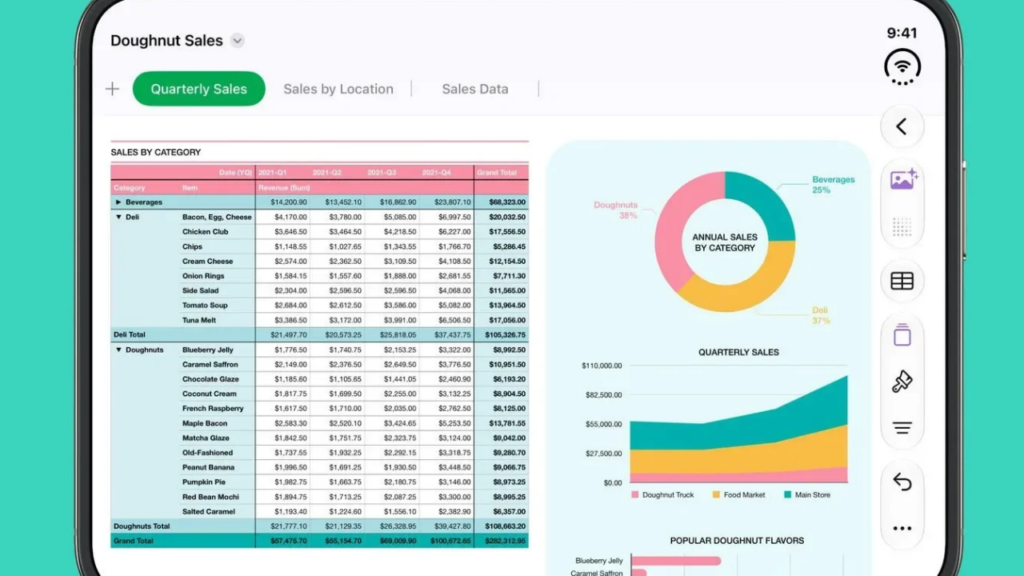Viewport: 1024px width, 576px height.
Task: Click the back chevron button
Action: (x=902, y=126)
